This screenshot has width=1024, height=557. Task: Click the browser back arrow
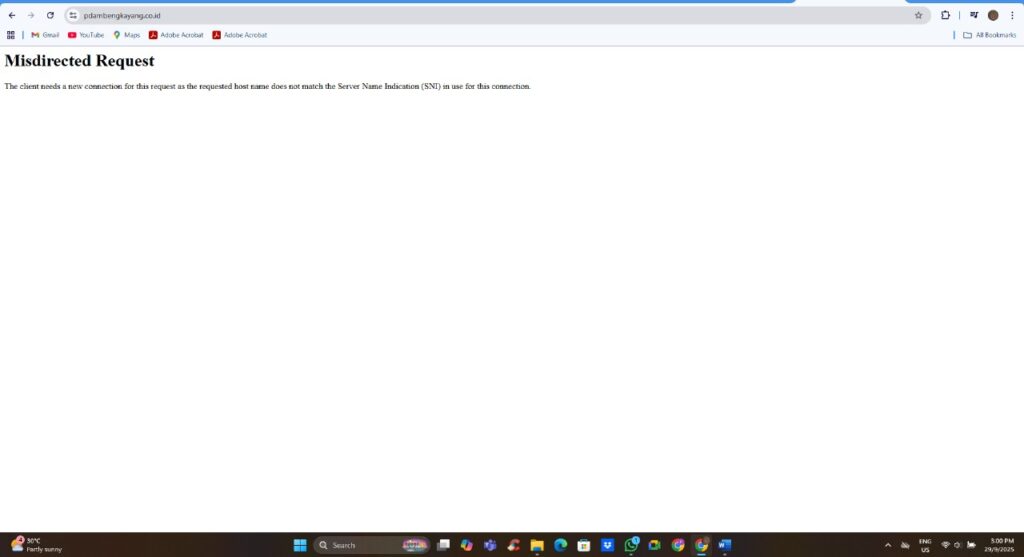tap(11, 15)
